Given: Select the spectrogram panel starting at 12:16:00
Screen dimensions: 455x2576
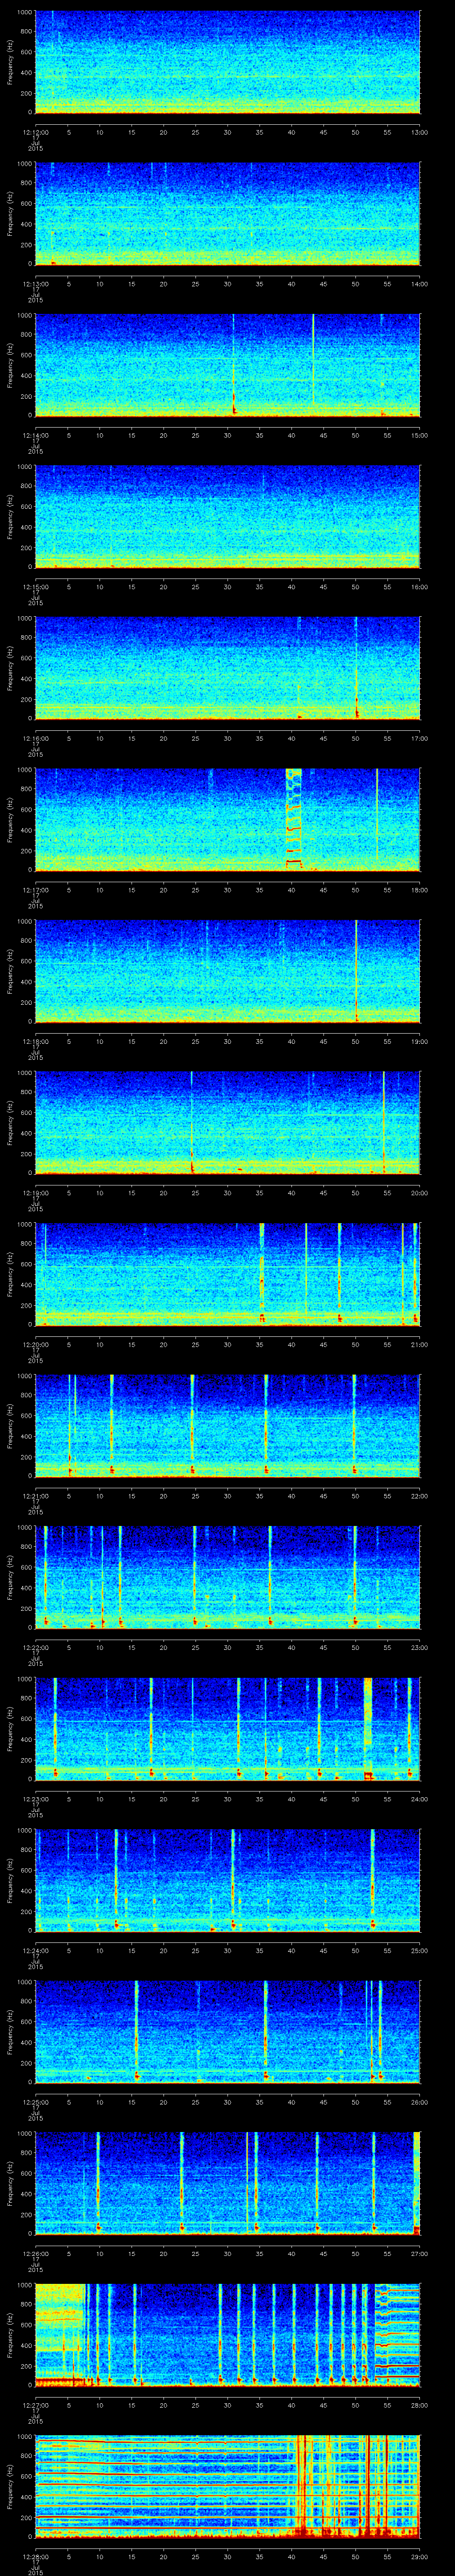Looking at the screenshot, I should [228, 668].
